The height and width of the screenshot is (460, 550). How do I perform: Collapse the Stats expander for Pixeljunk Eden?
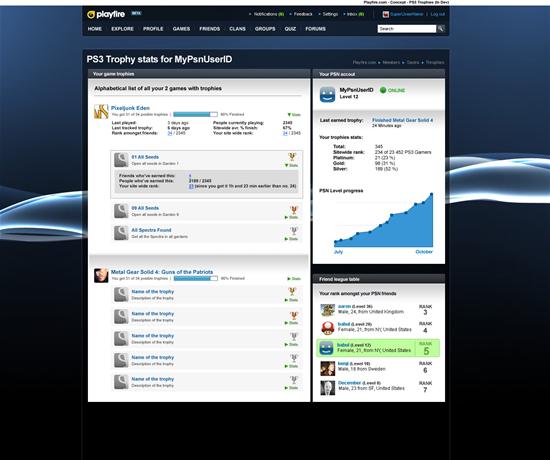294,115
